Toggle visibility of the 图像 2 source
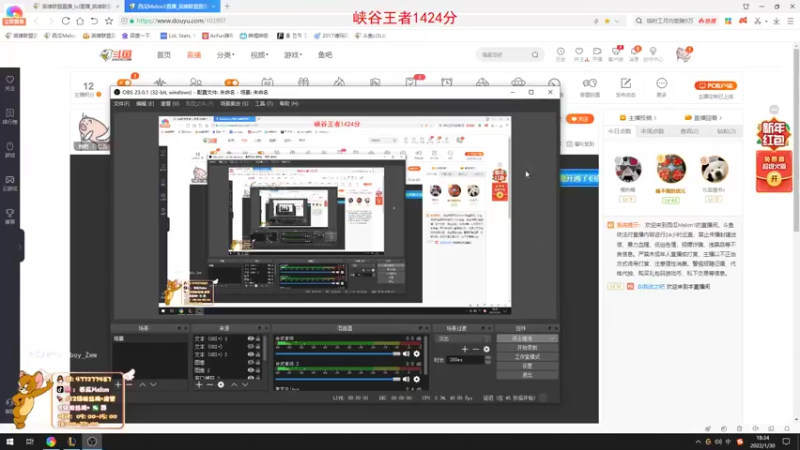Screen dimensions: 800x450 251,370
